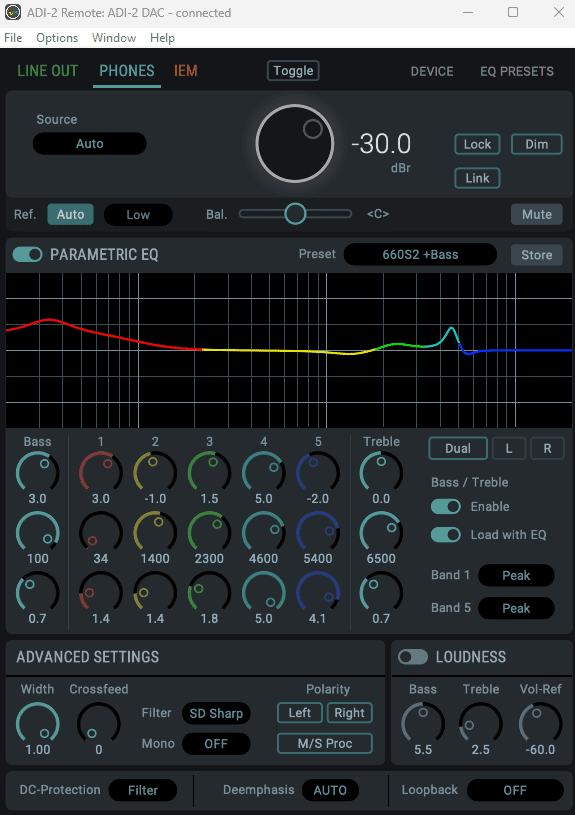Click band 1 frequency knob at 34
Screen dimensions: 575x815
pyautogui.click(x=100, y=532)
